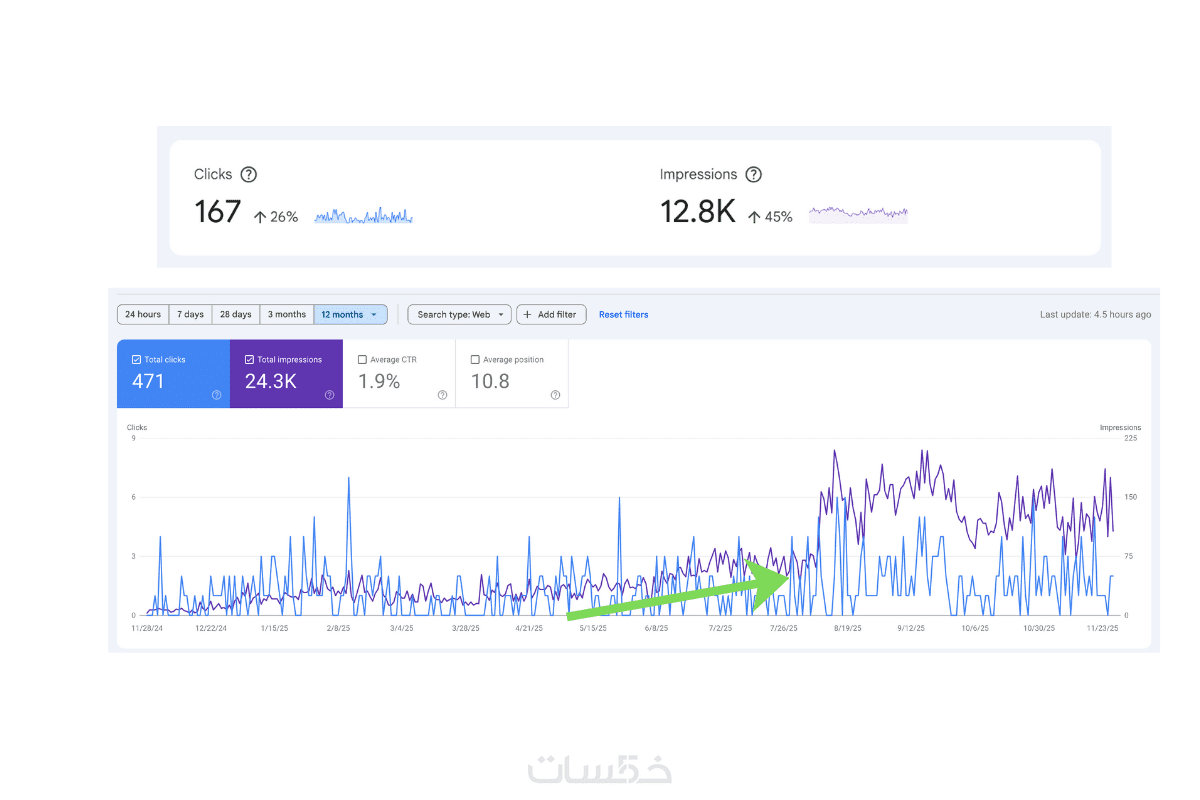Click the Impressions sparkline mini chart

(858, 213)
